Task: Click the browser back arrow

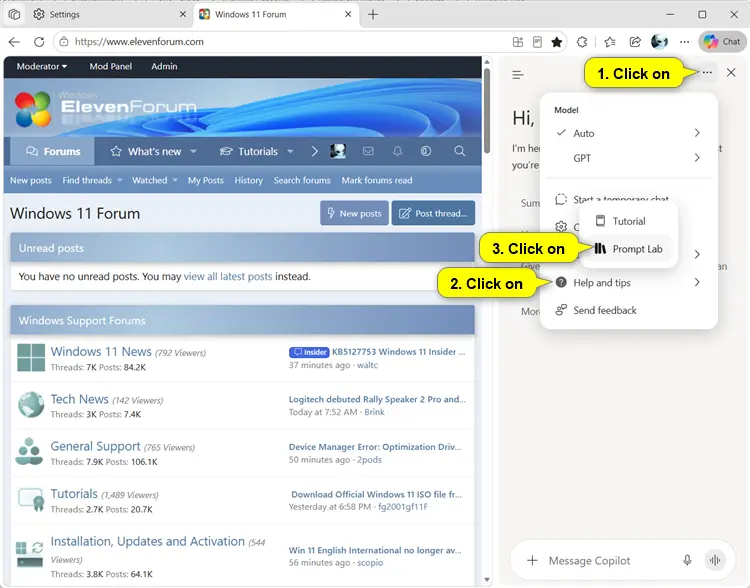Action: pyautogui.click(x=14, y=42)
